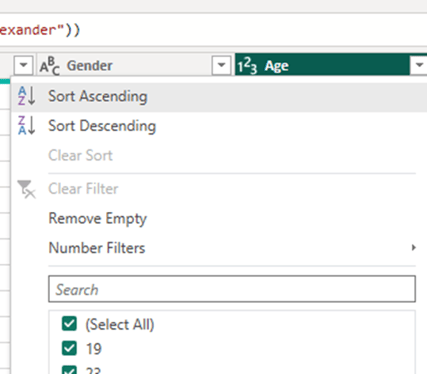Screen dimensions: 427x374
Task: Click the Clear Filter funnel icon
Action: tap(26, 189)
